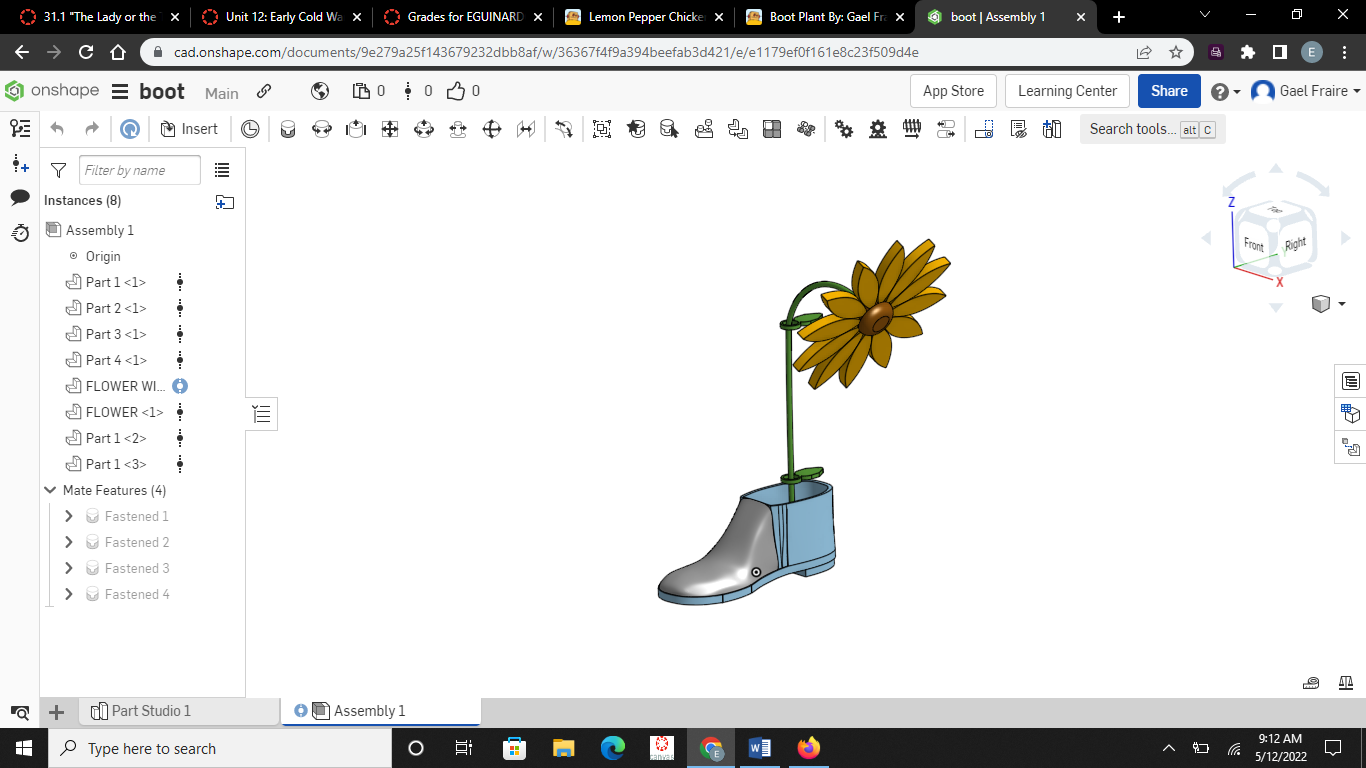Click the Filter by name field

pyautogui.click(x=140, y=170)
